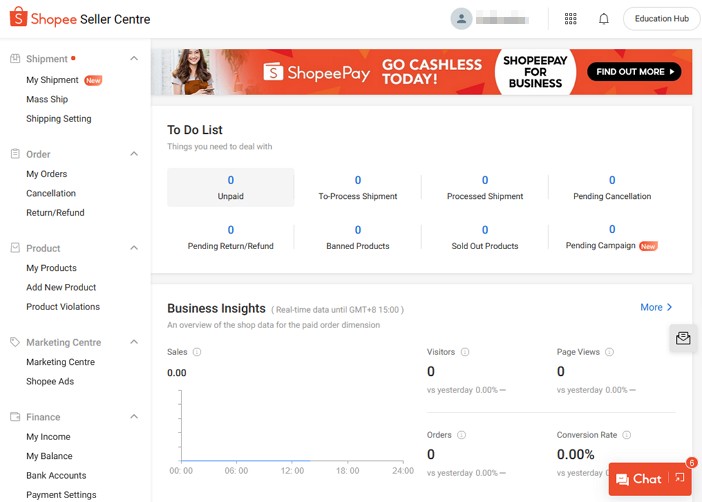The width and height of the screenshot is (702, 502).
Task: Click the ShopeePay banner image
Action: tap(421, 72)
